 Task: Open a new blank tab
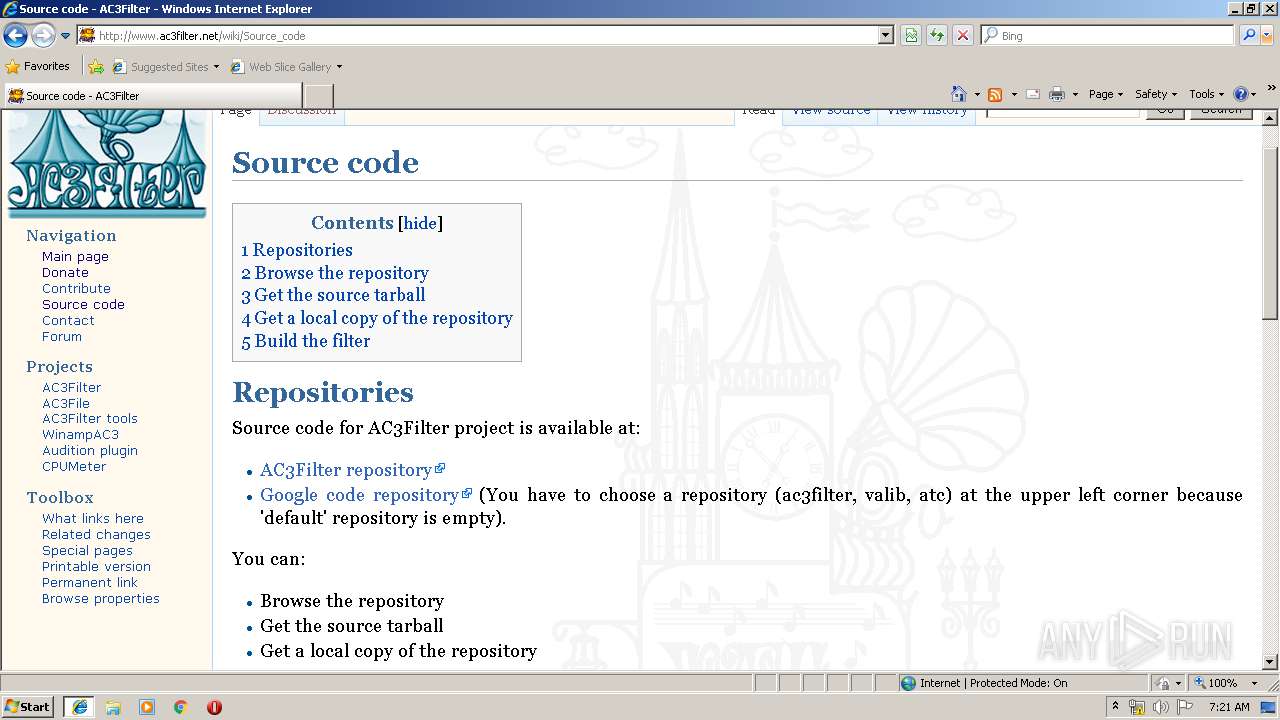(x=318, y=96)
